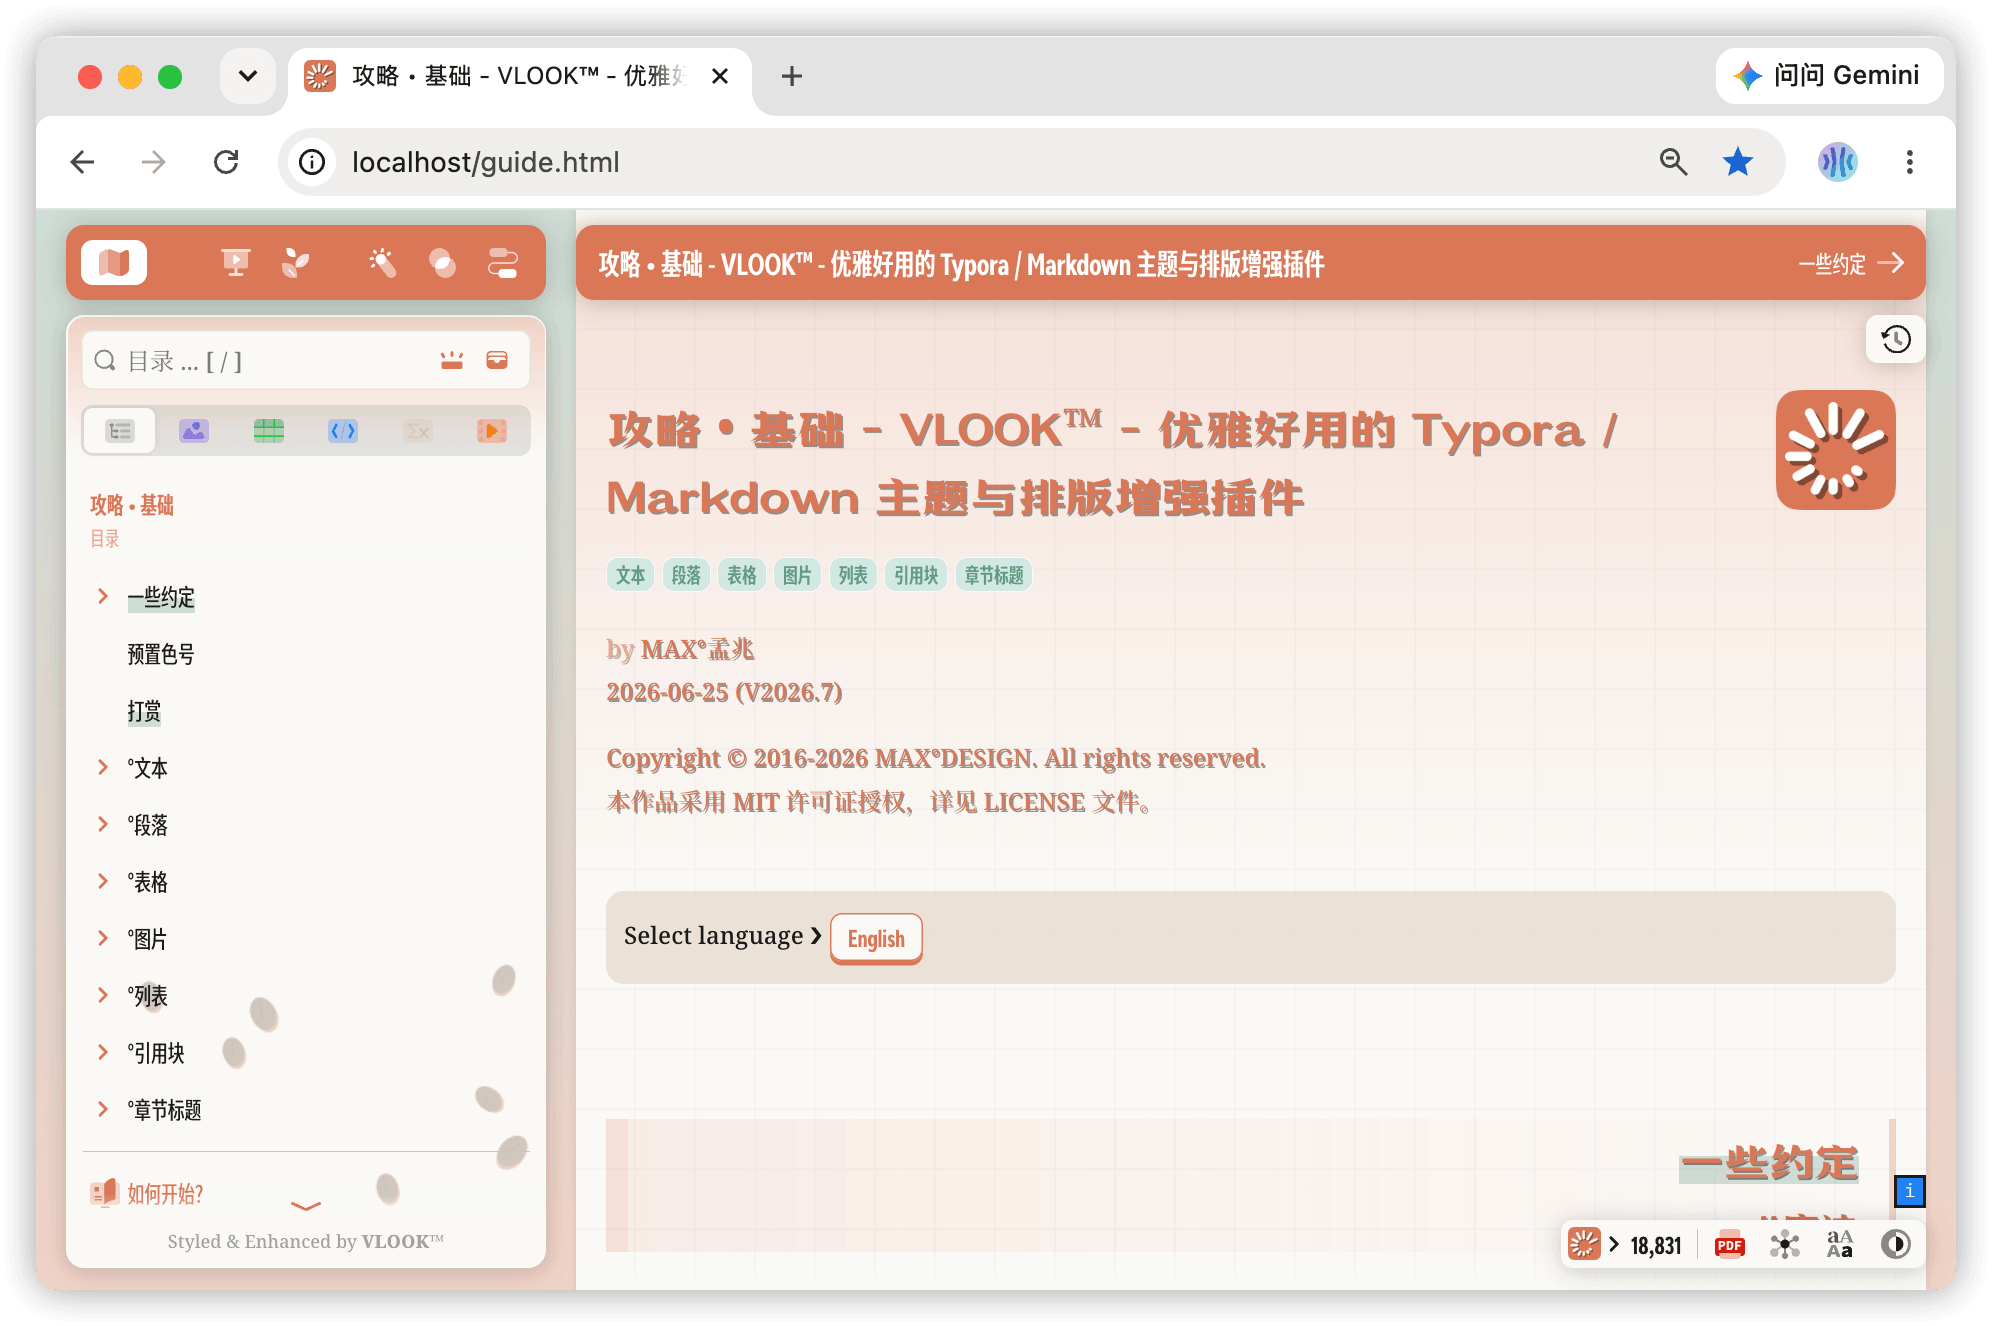Viewport: 1992px width, 1326px height.
Task: Switch to tables index tab
Action: [x=269, y=431]
